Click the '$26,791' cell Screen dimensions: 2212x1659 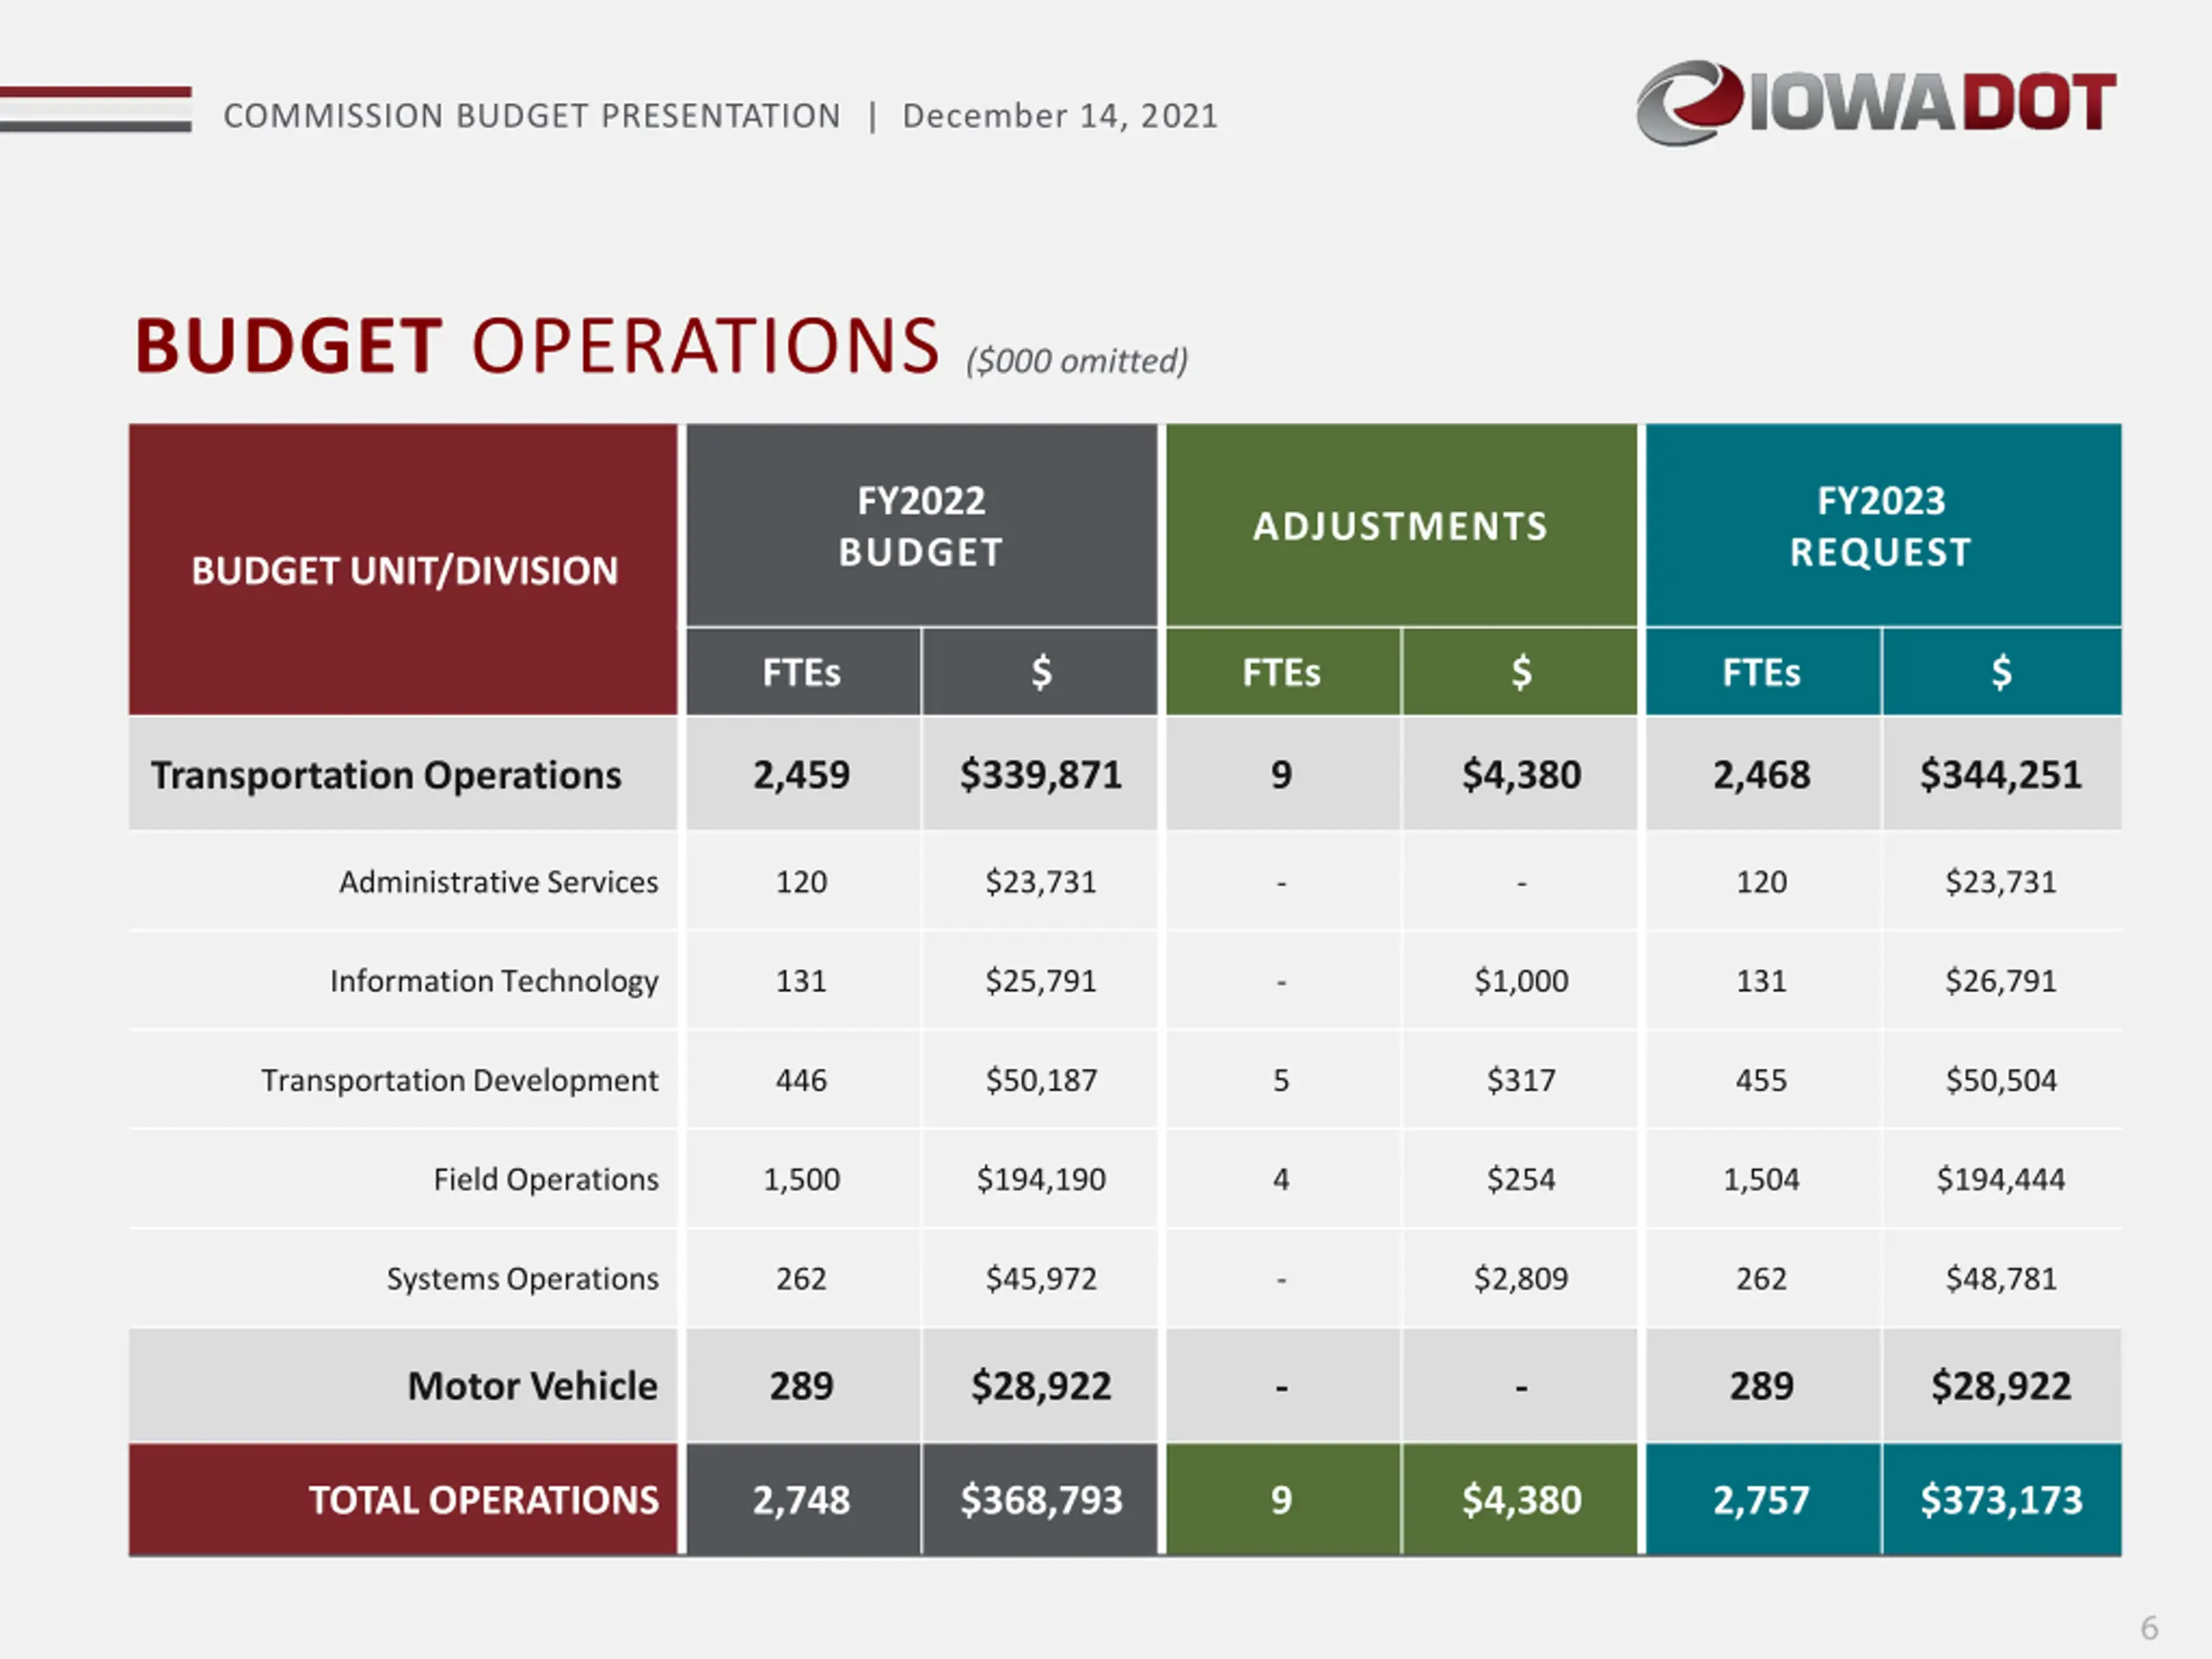[x=2001, y=980]
